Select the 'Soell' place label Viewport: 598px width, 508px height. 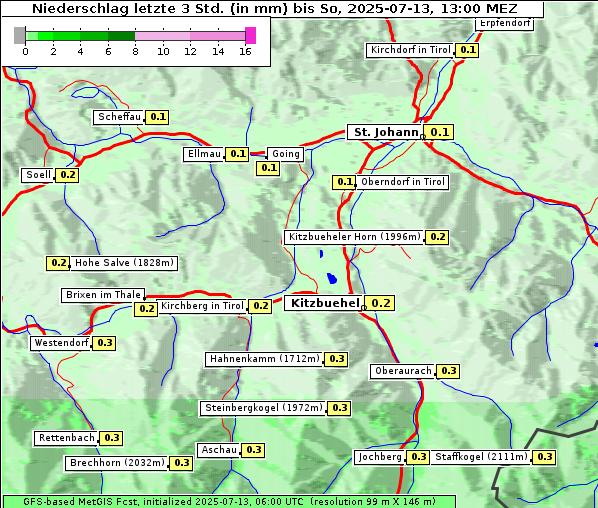pyautogui.click(x=38, y=175)
